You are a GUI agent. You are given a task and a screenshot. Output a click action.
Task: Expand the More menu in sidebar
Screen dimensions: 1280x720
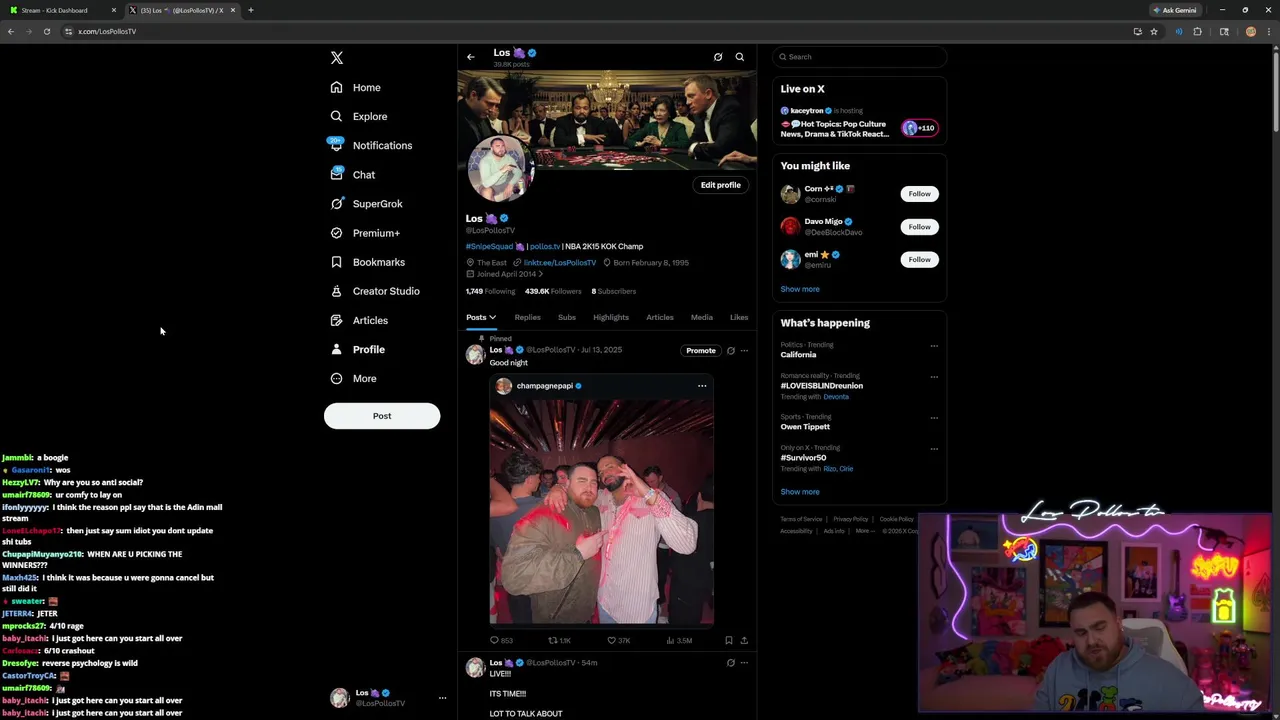(x=354, y=378)
